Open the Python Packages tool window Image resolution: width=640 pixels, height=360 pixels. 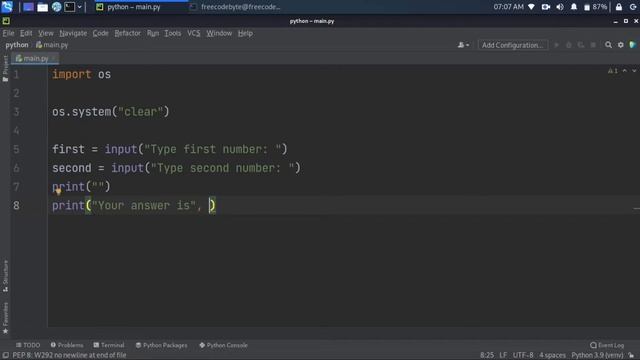(x=162, y=345)
